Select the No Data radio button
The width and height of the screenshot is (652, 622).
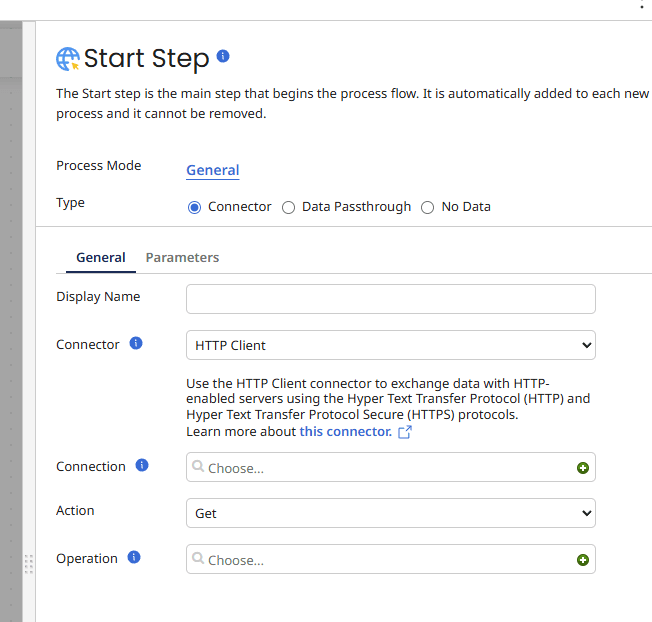pos(428,207)
